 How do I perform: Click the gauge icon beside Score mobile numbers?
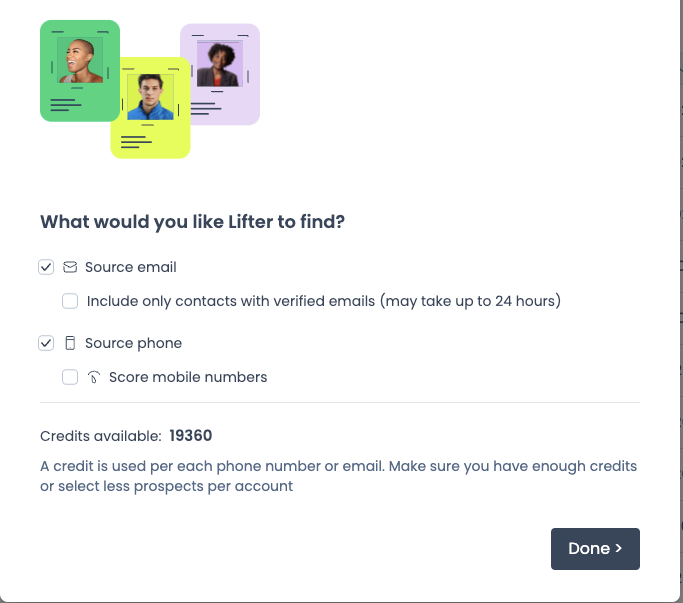tap(94, 377)
